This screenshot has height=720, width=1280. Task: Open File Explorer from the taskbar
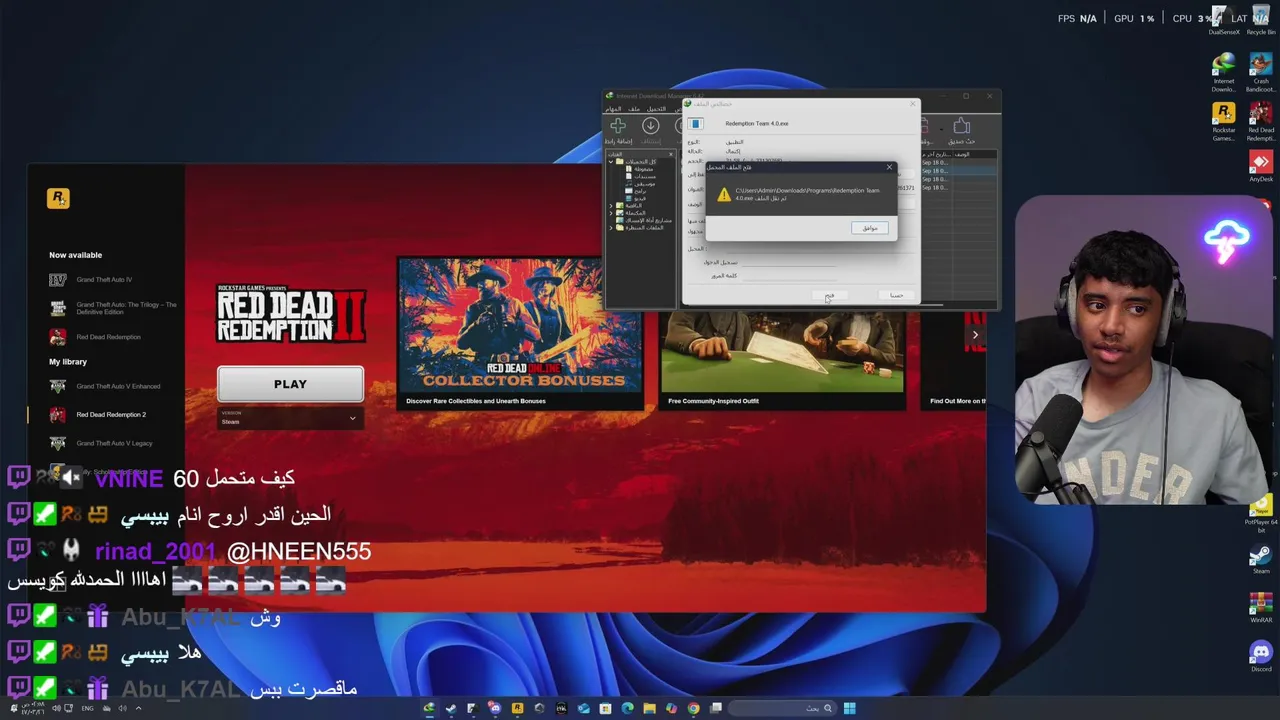click(649, 708)
